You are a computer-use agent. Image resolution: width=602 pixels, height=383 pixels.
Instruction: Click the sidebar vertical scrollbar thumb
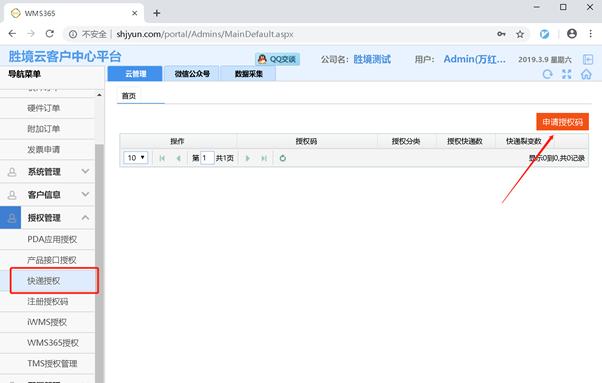coord(99,263)
